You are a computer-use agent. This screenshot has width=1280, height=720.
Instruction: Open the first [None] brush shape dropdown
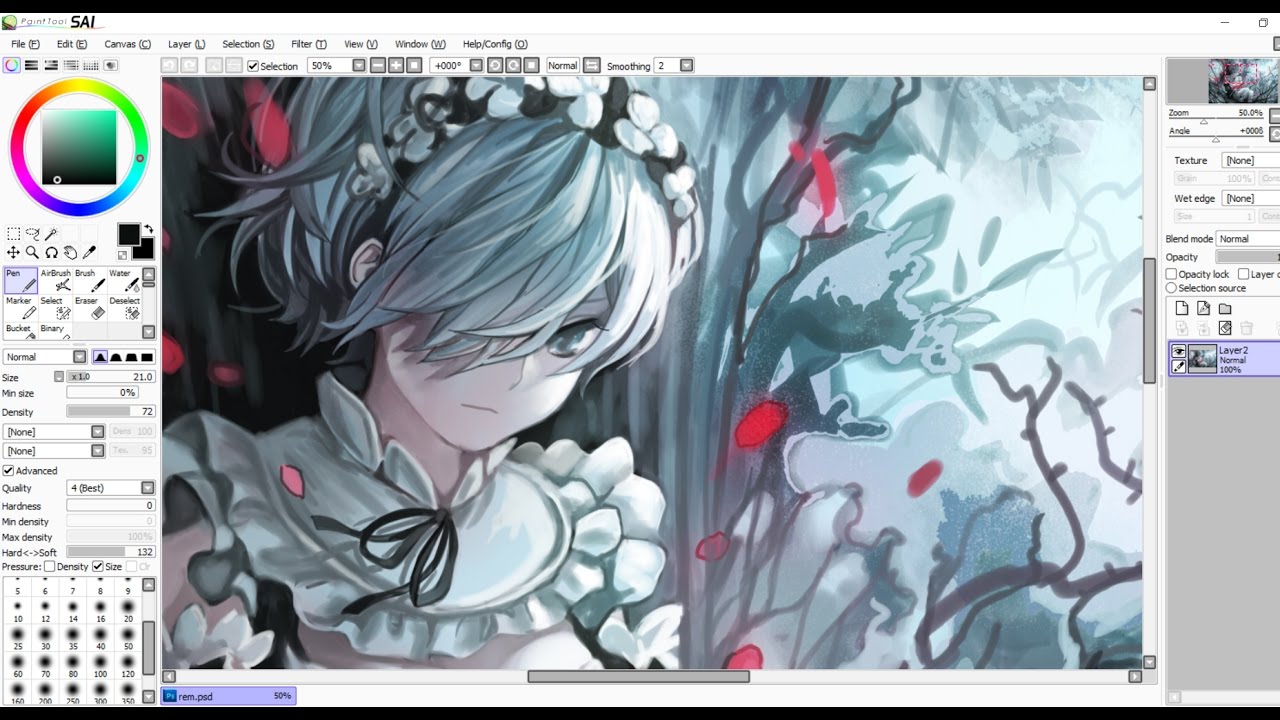54,432
